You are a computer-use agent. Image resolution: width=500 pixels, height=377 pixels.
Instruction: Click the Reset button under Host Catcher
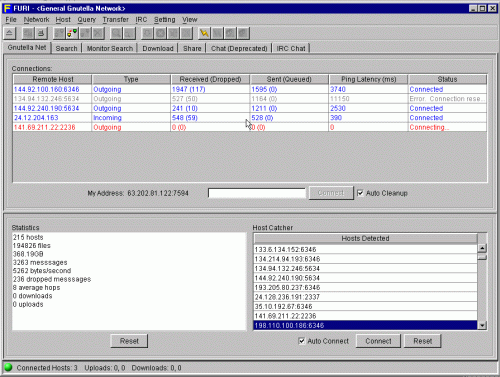pyautogui.click(x=423, y=341)
